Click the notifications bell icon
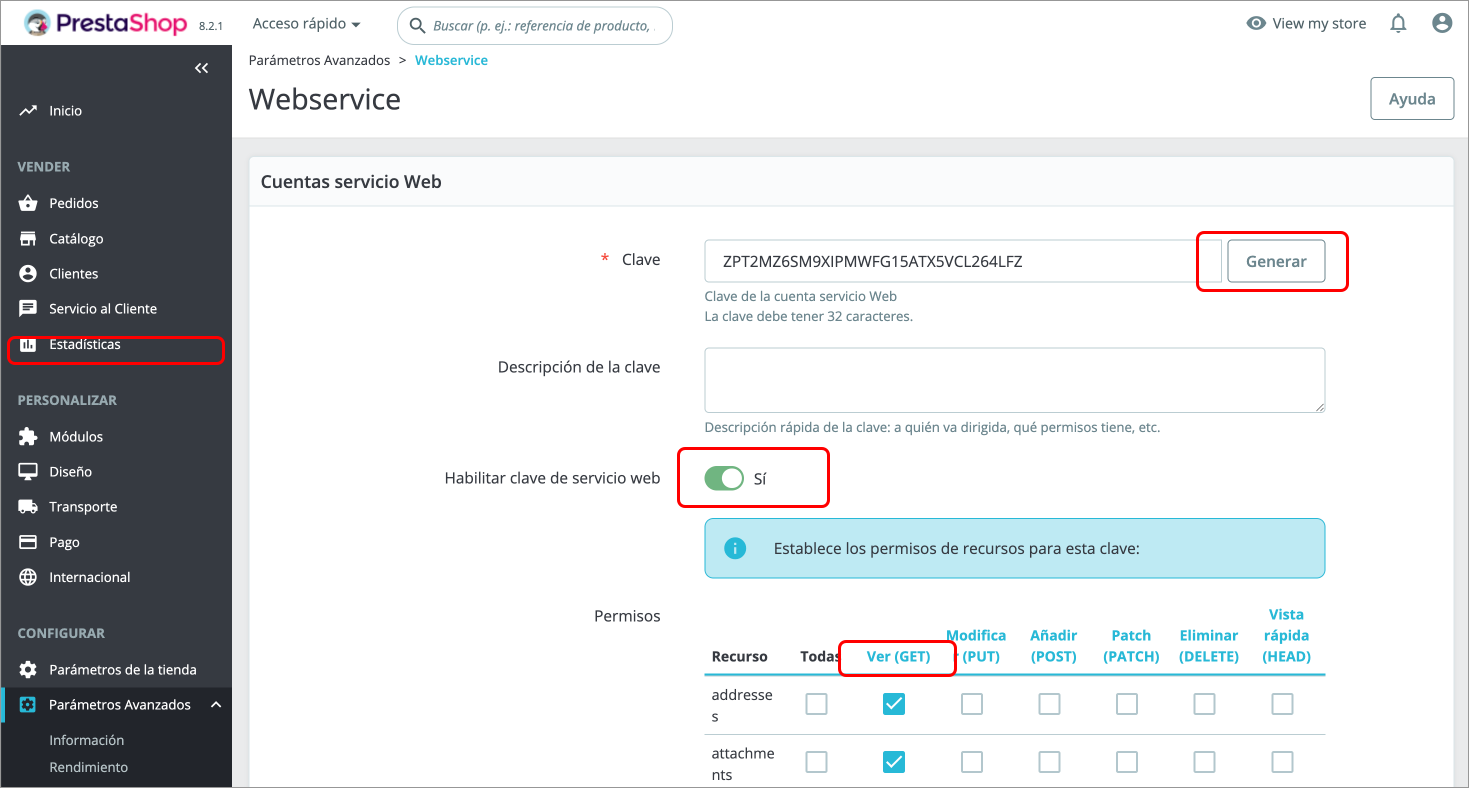Image resolution: width=1469 pixels, height=788 pixels. [1398, 23]
